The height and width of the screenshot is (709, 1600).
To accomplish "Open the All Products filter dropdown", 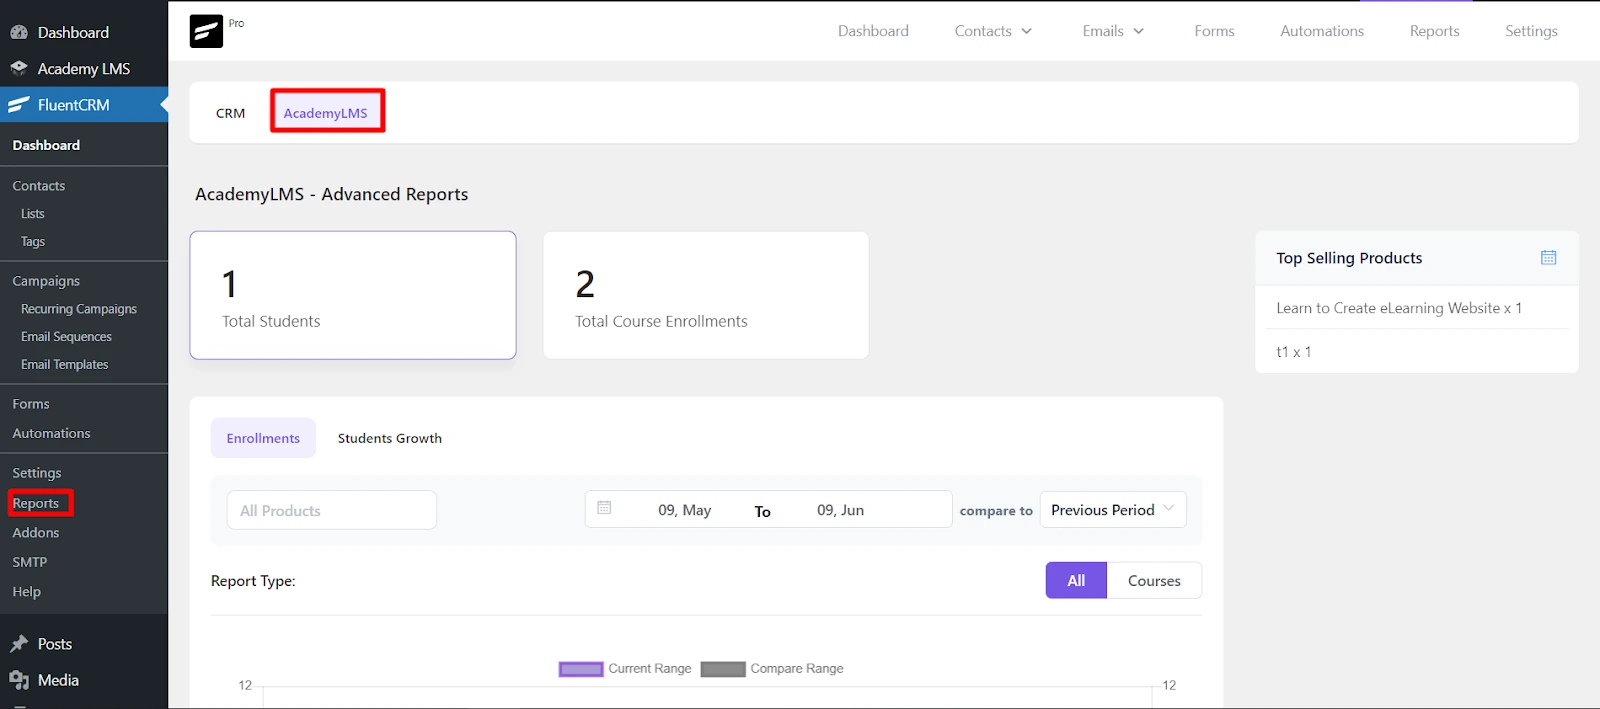I will click(x=331, y=510).
